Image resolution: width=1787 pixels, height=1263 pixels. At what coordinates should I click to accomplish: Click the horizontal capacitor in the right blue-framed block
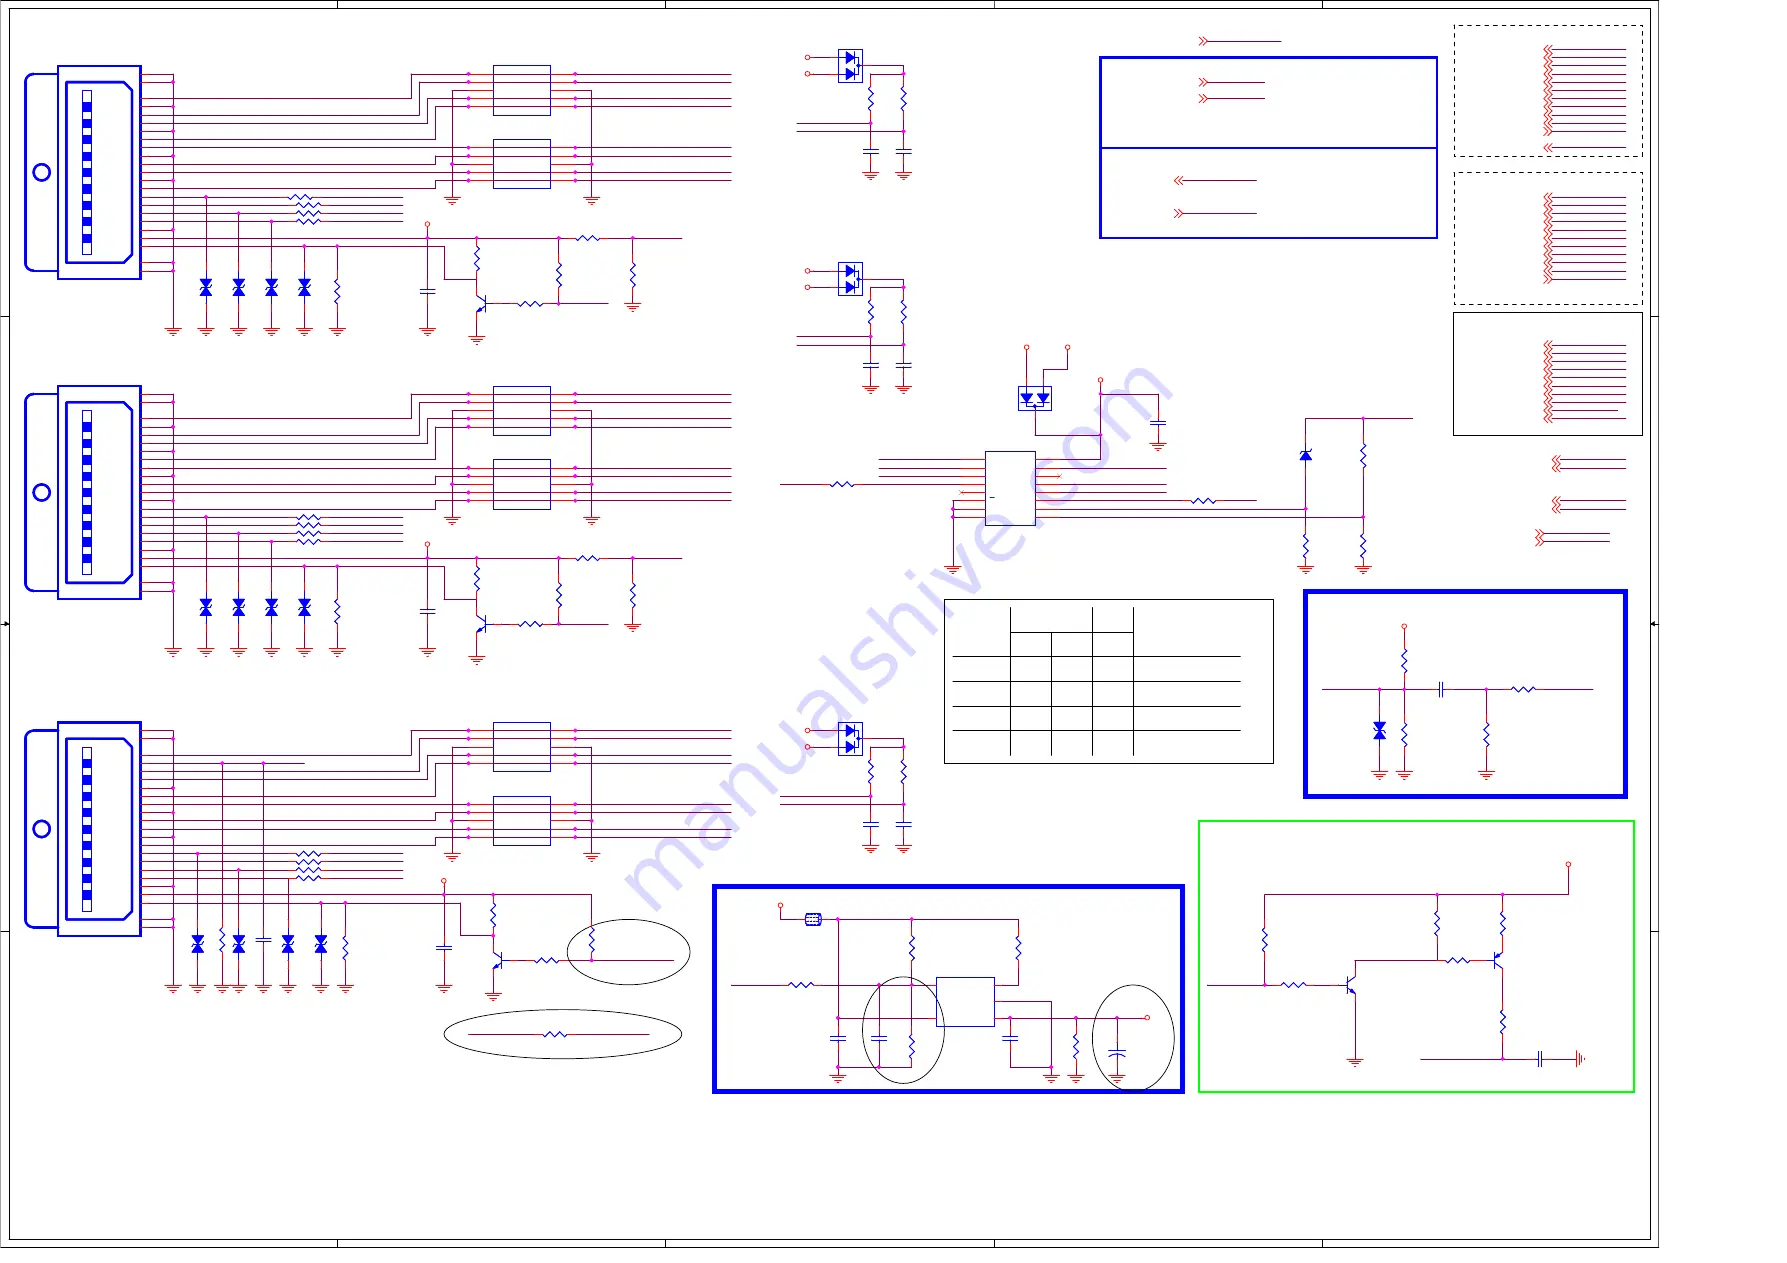point(1441,689)
